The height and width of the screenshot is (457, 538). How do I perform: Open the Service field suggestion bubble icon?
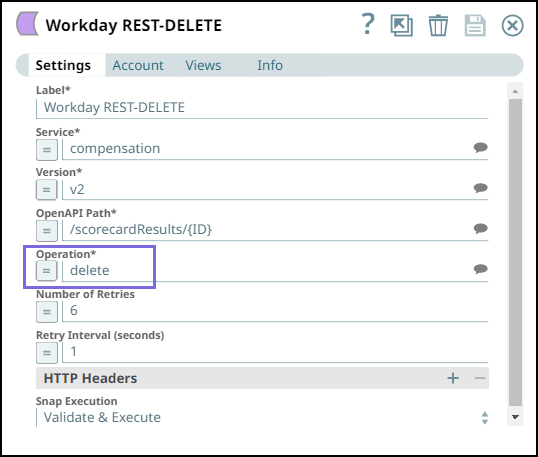480,148
